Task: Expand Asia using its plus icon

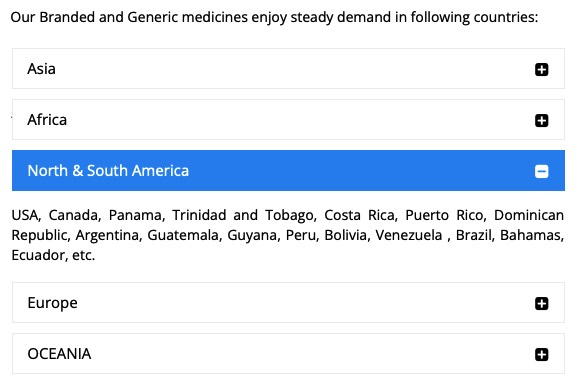Action: 541,69
